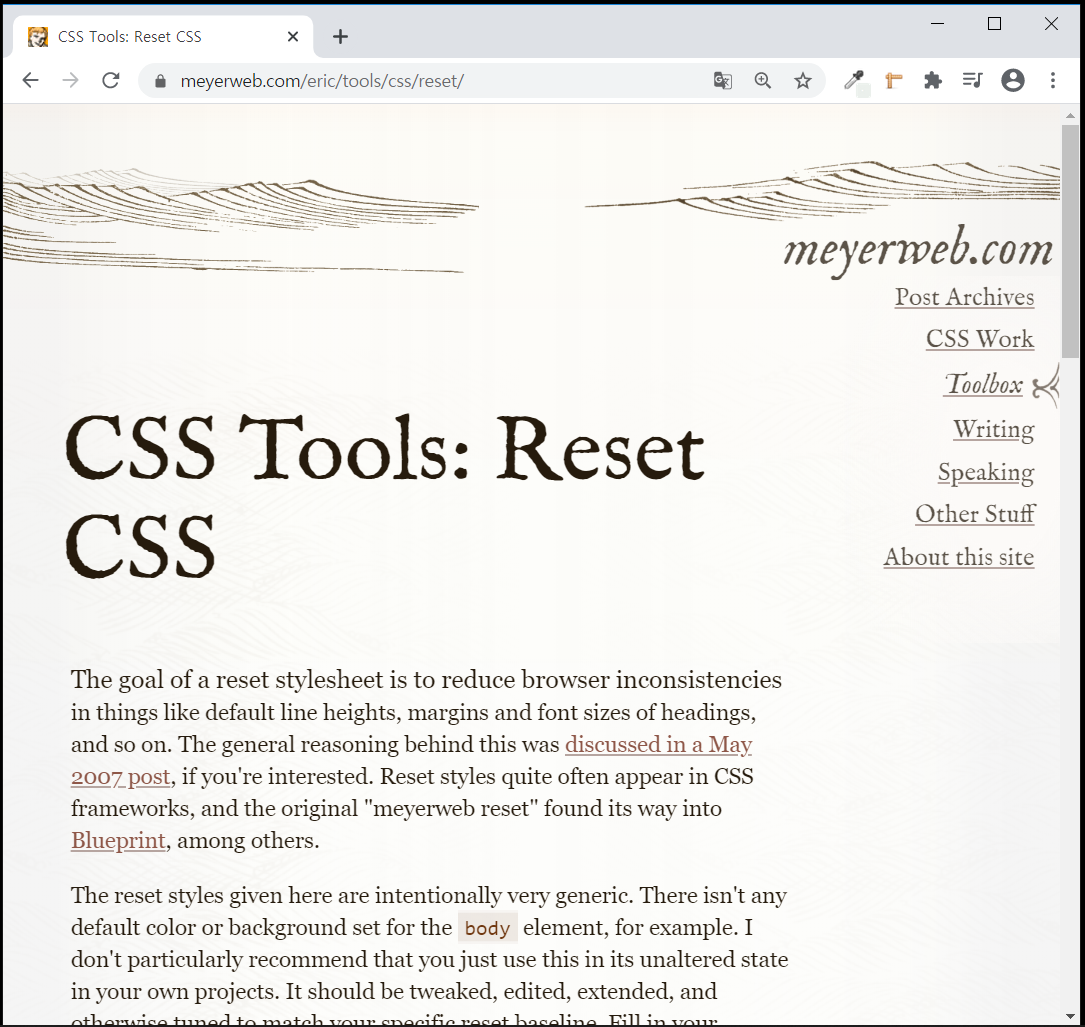Open the Toolbox navigation link
The height and width of the screenshot is (1027, 1085).
(983, 384)
